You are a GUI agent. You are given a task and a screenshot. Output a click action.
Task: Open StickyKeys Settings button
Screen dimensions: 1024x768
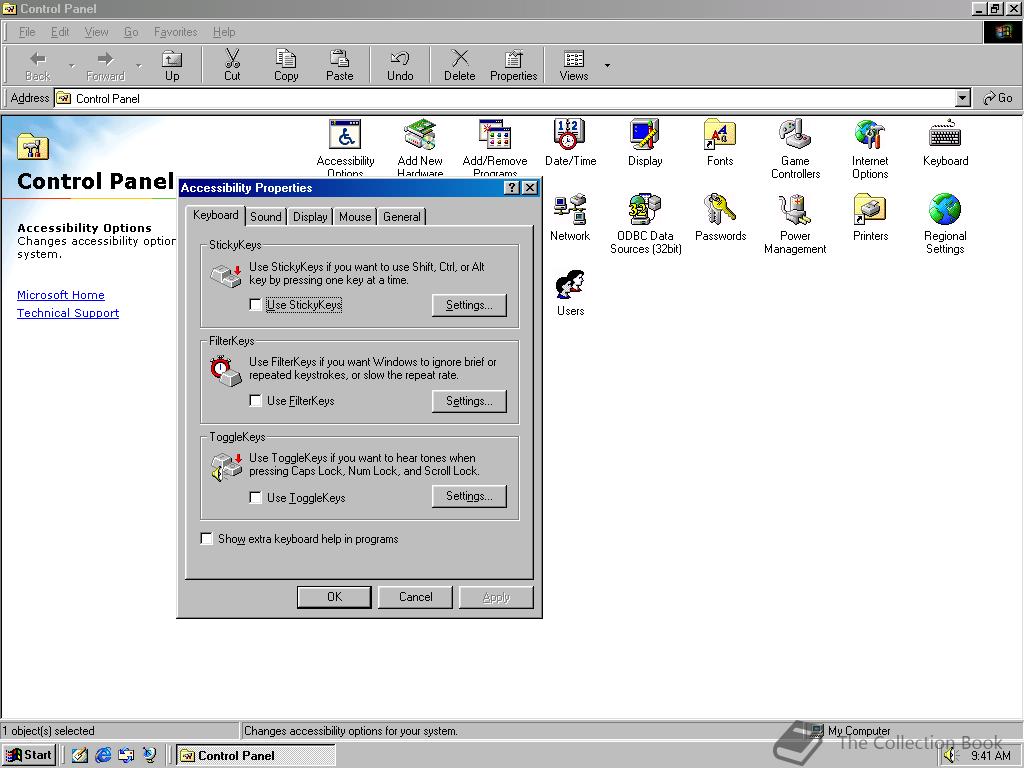[x=469, y=305]
